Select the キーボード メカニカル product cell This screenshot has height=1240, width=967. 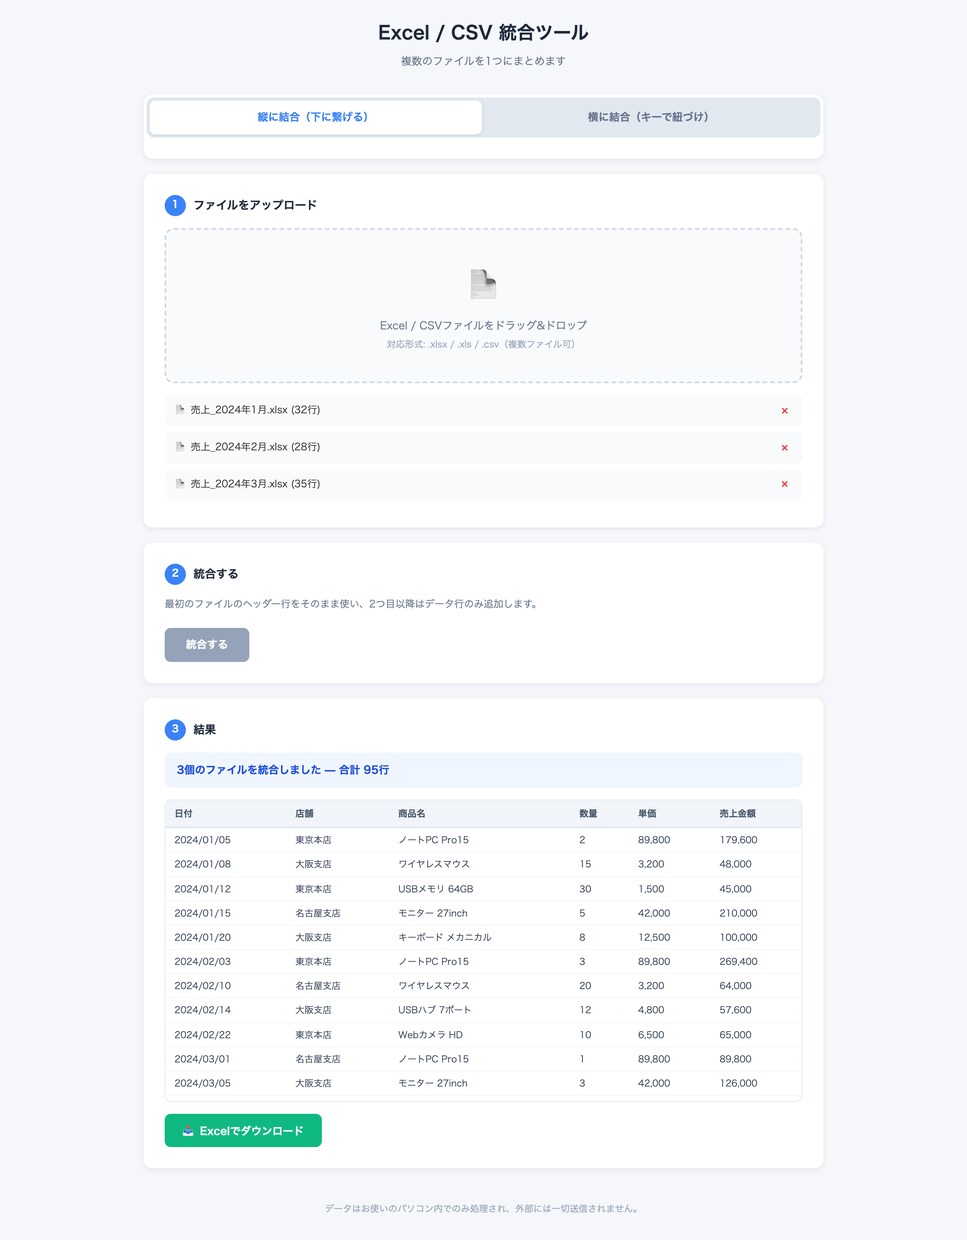point(445,937)
